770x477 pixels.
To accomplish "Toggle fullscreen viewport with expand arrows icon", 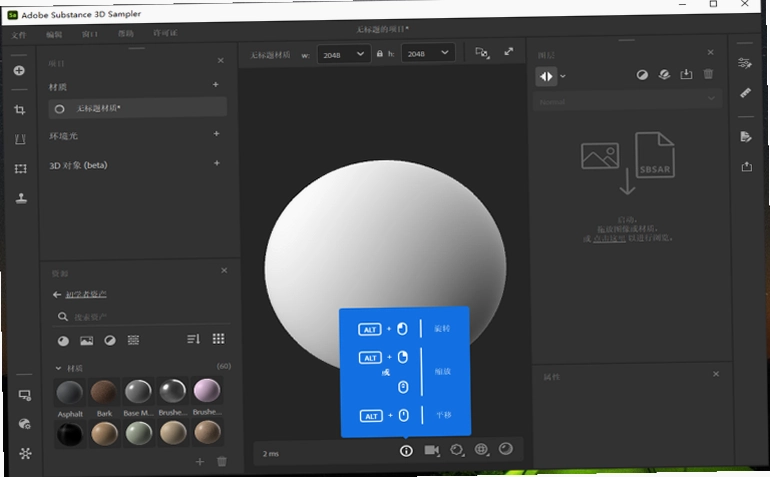I will pos(509,52).
